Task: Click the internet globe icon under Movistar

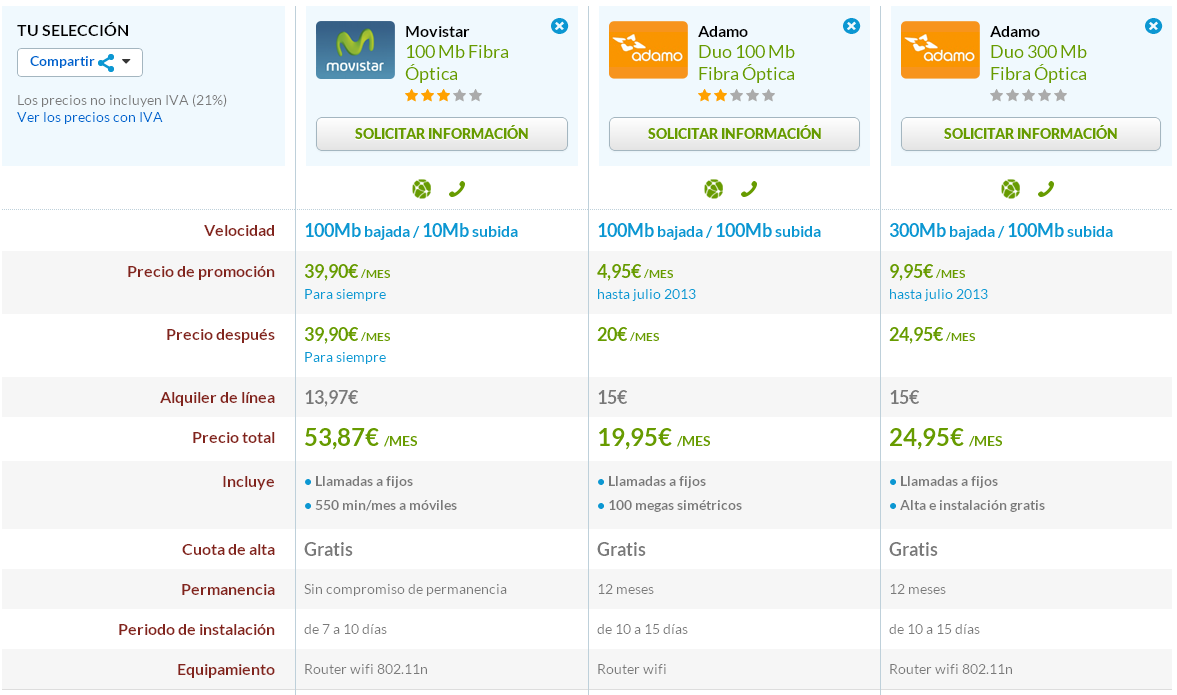Action: click(x=422, y=189)
